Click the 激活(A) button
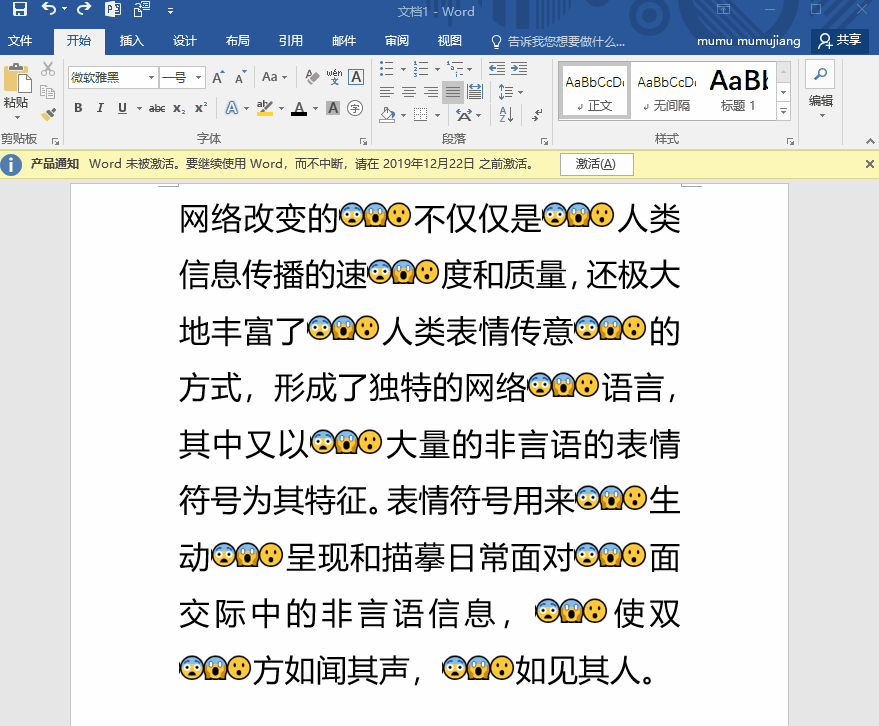 (x=596, y=164)
